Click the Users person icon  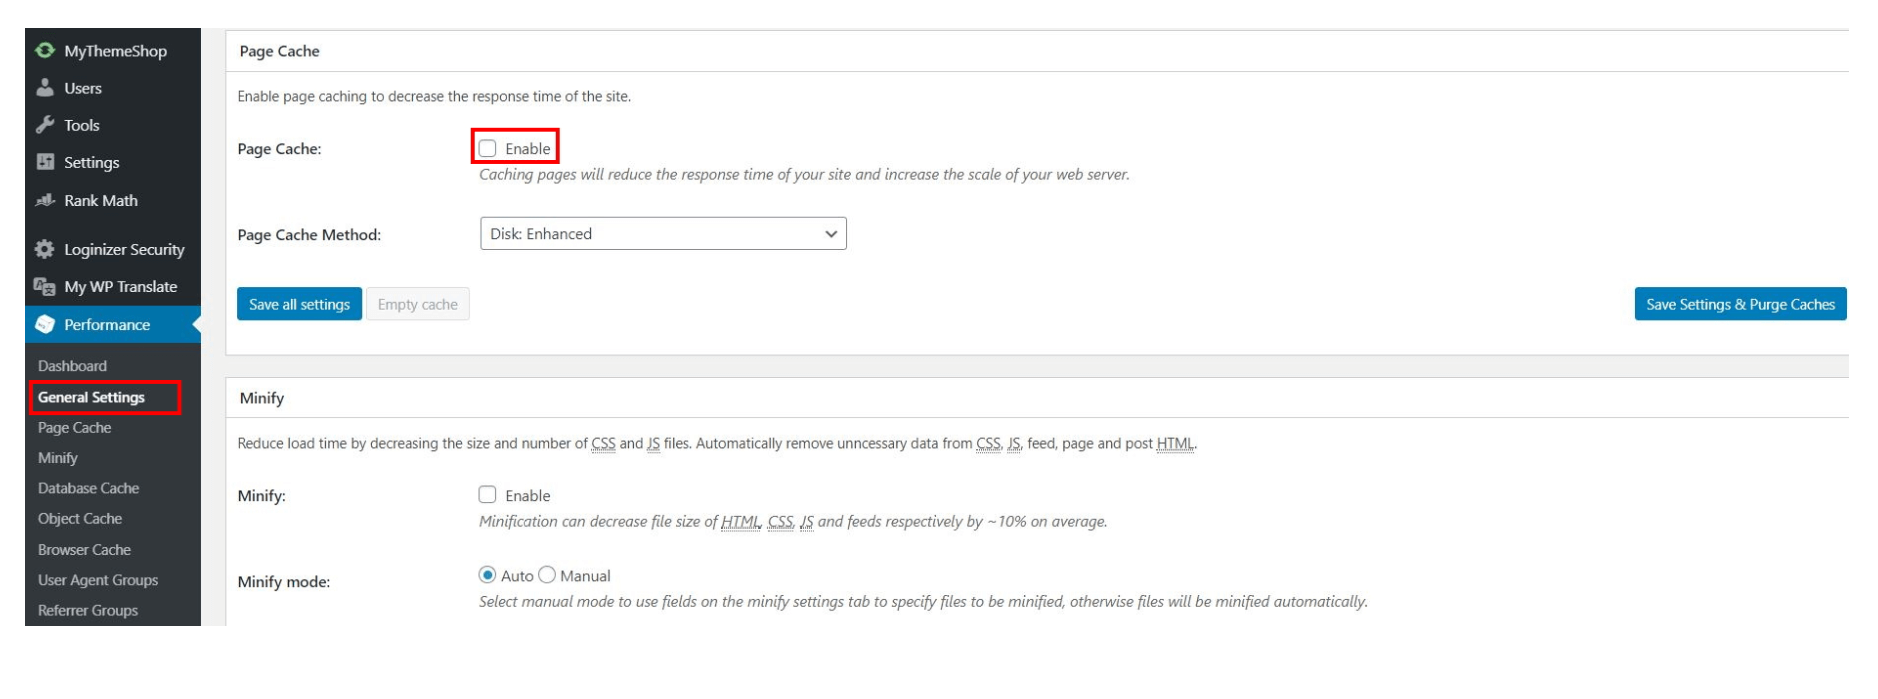tap(45, 88)
